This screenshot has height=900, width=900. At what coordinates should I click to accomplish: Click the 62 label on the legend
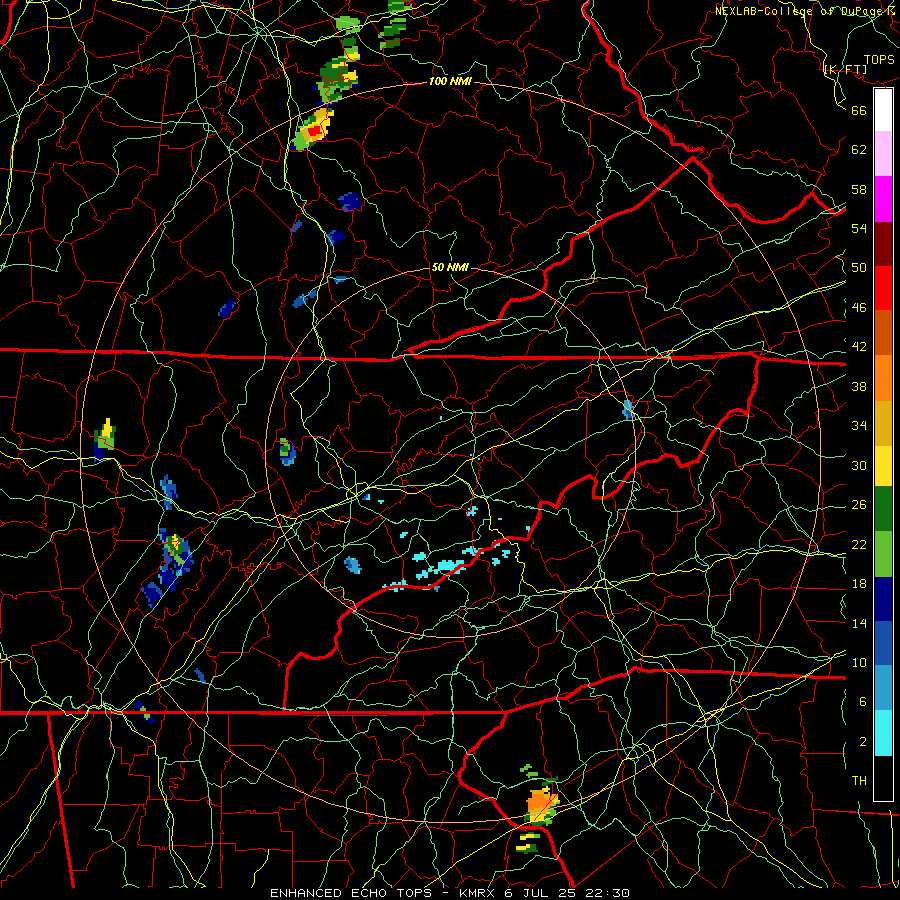859,149
